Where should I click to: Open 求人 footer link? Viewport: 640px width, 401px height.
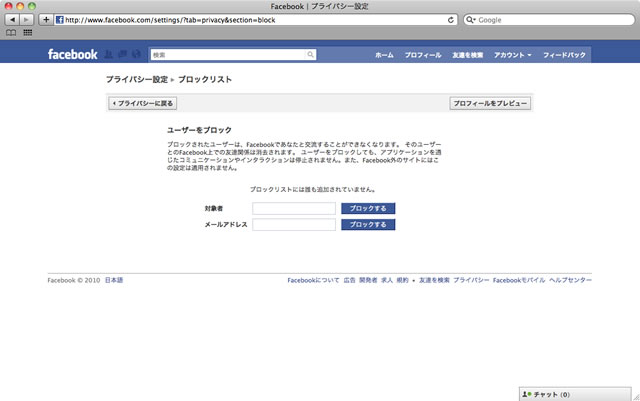(x=387, y=280)
